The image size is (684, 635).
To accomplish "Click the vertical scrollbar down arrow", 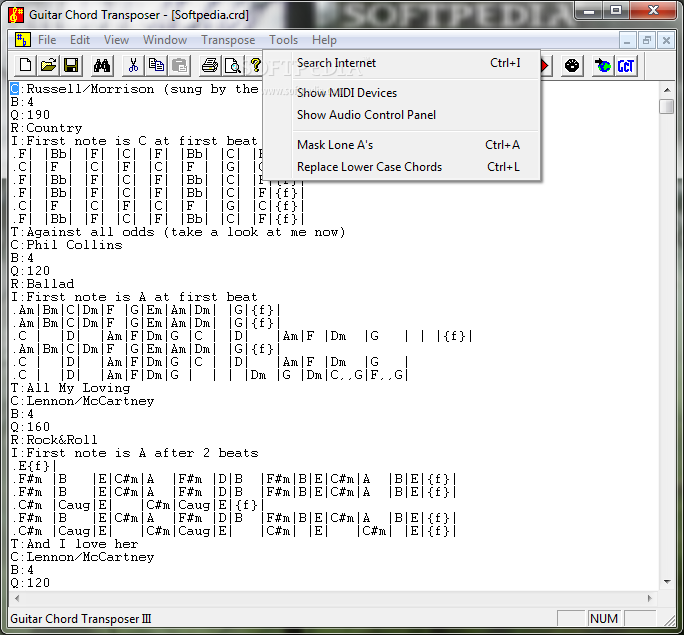I will pyautogui.click(x=667, y=581).
